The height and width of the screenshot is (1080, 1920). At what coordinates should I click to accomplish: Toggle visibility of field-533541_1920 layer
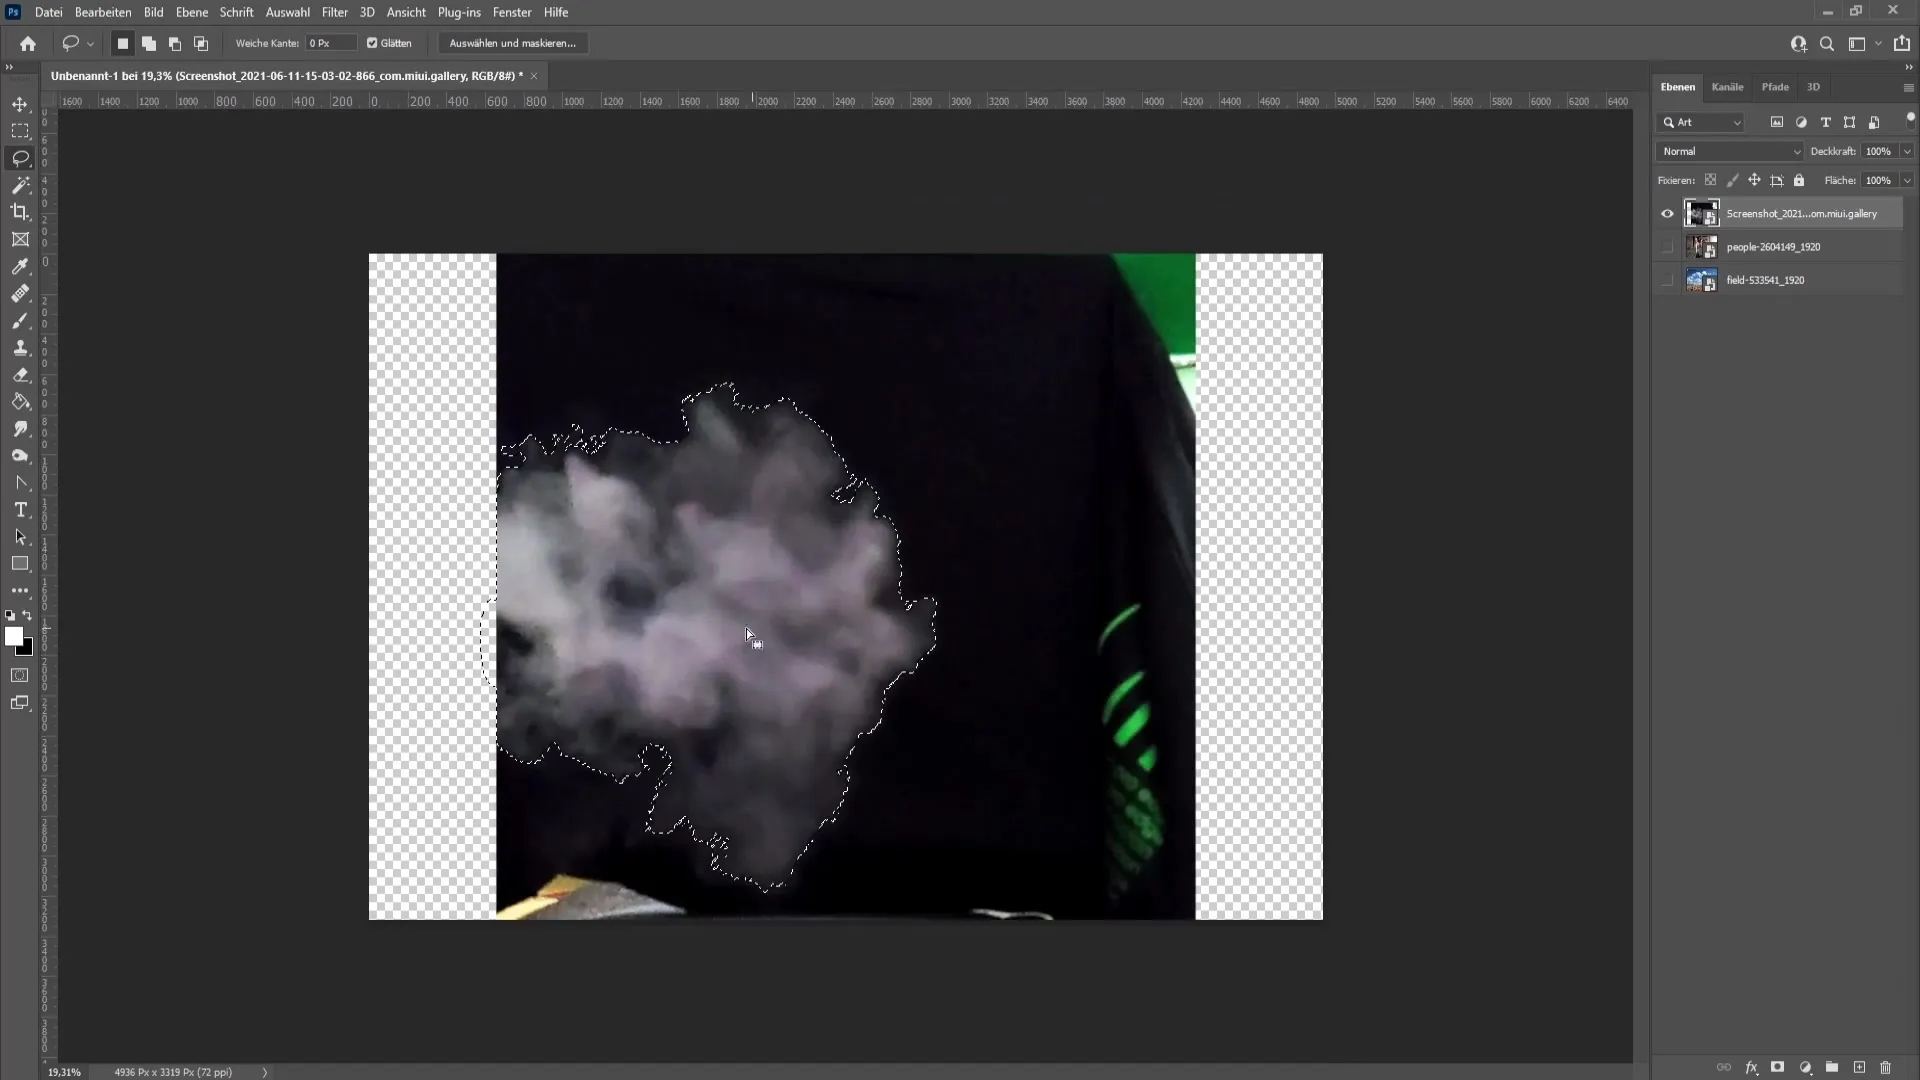pos(1665,280)
